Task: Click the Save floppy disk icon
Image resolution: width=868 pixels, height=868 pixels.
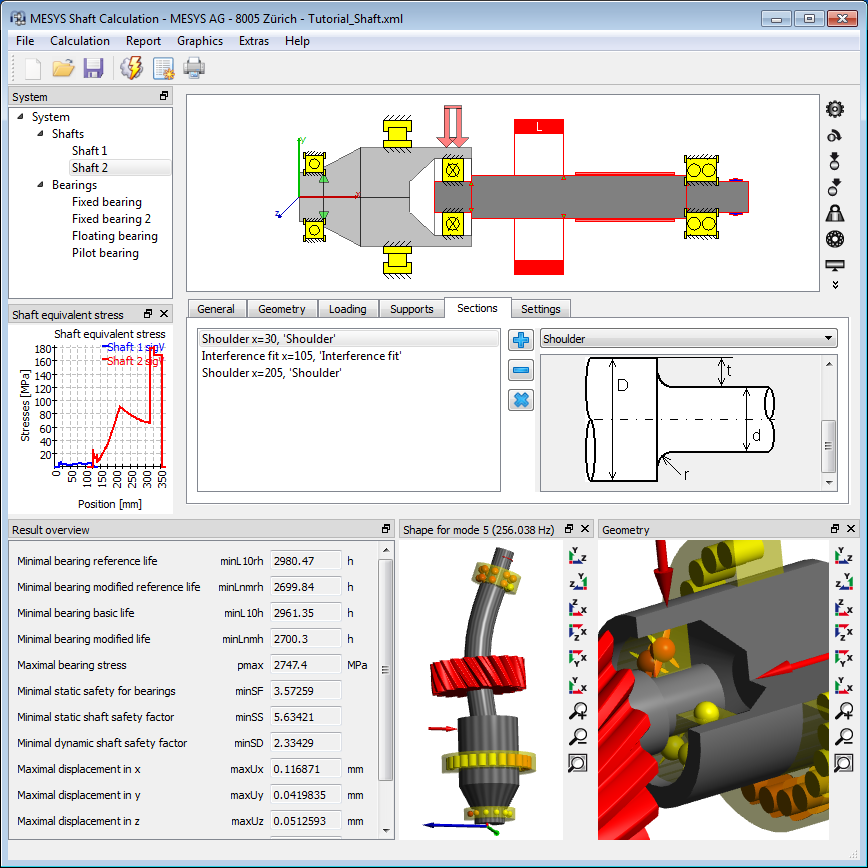Action: (x=94, y=68)
